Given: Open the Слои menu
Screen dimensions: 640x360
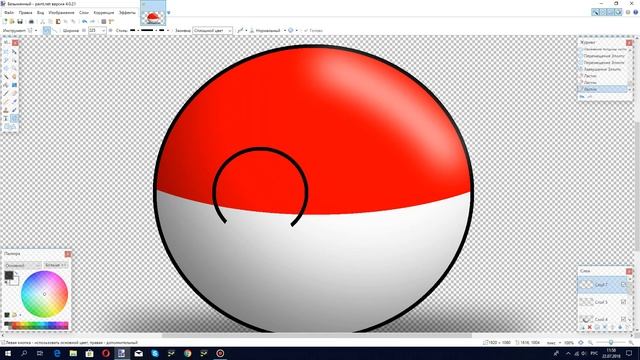Looking at the screenshot, I should pyautogui.click(x=84, y=13).
